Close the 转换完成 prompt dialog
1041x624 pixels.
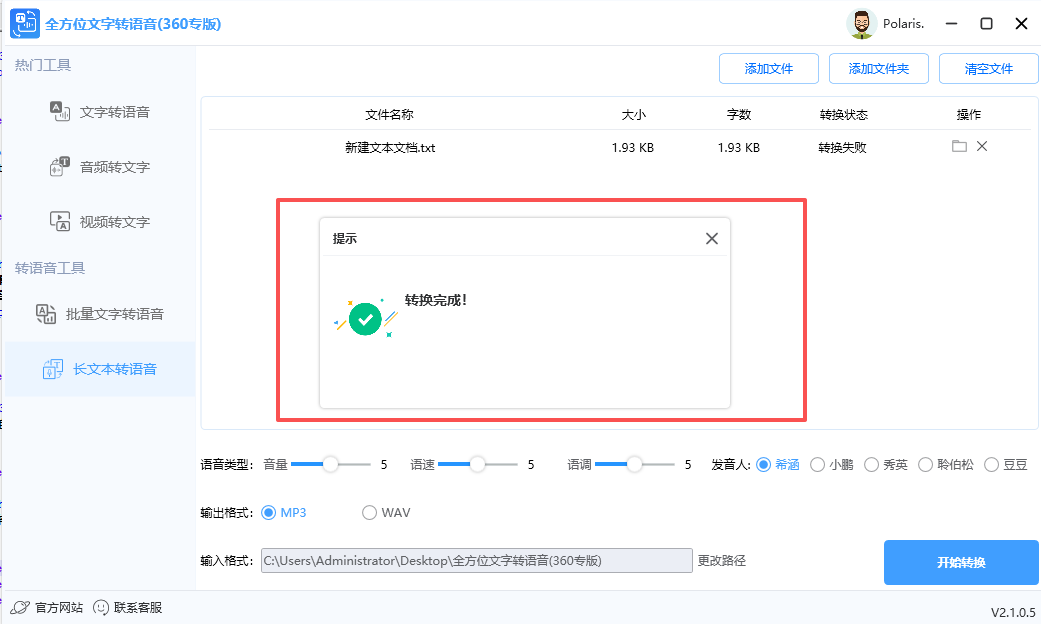pos(712,238)
